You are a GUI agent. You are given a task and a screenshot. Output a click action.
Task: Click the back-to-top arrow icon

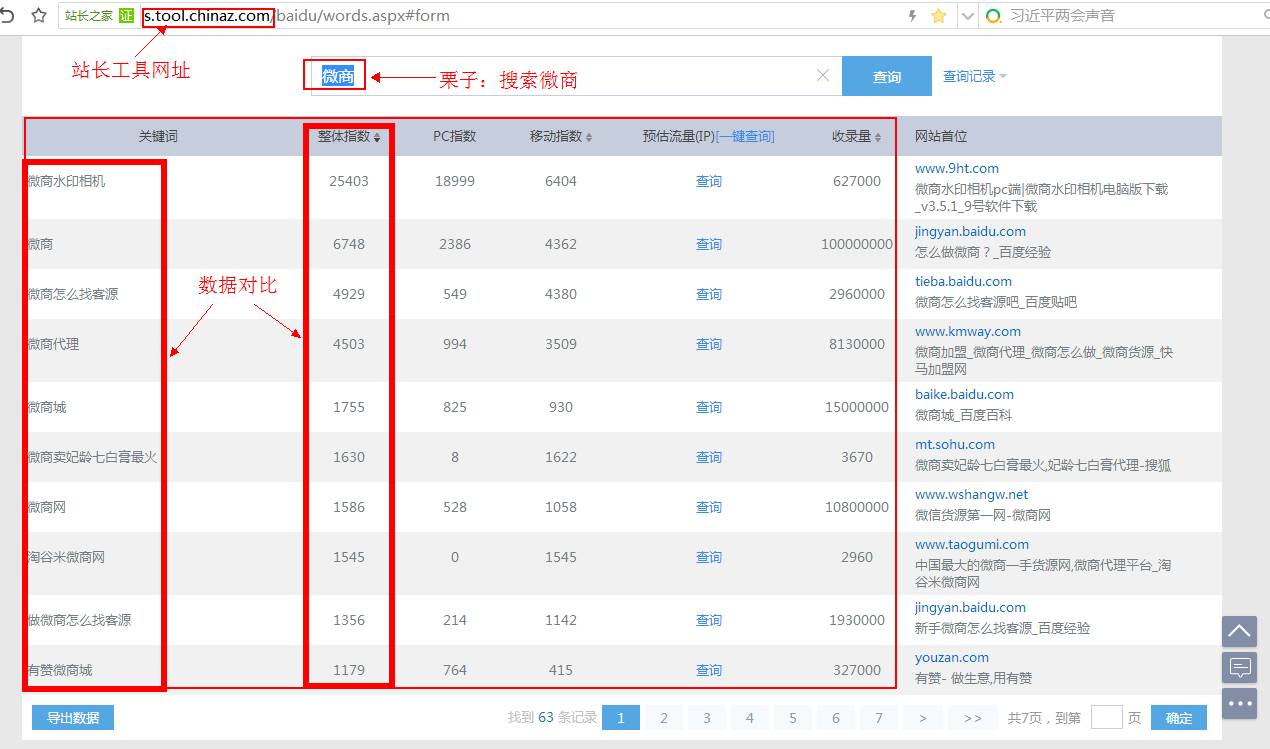click(1239, 631)
